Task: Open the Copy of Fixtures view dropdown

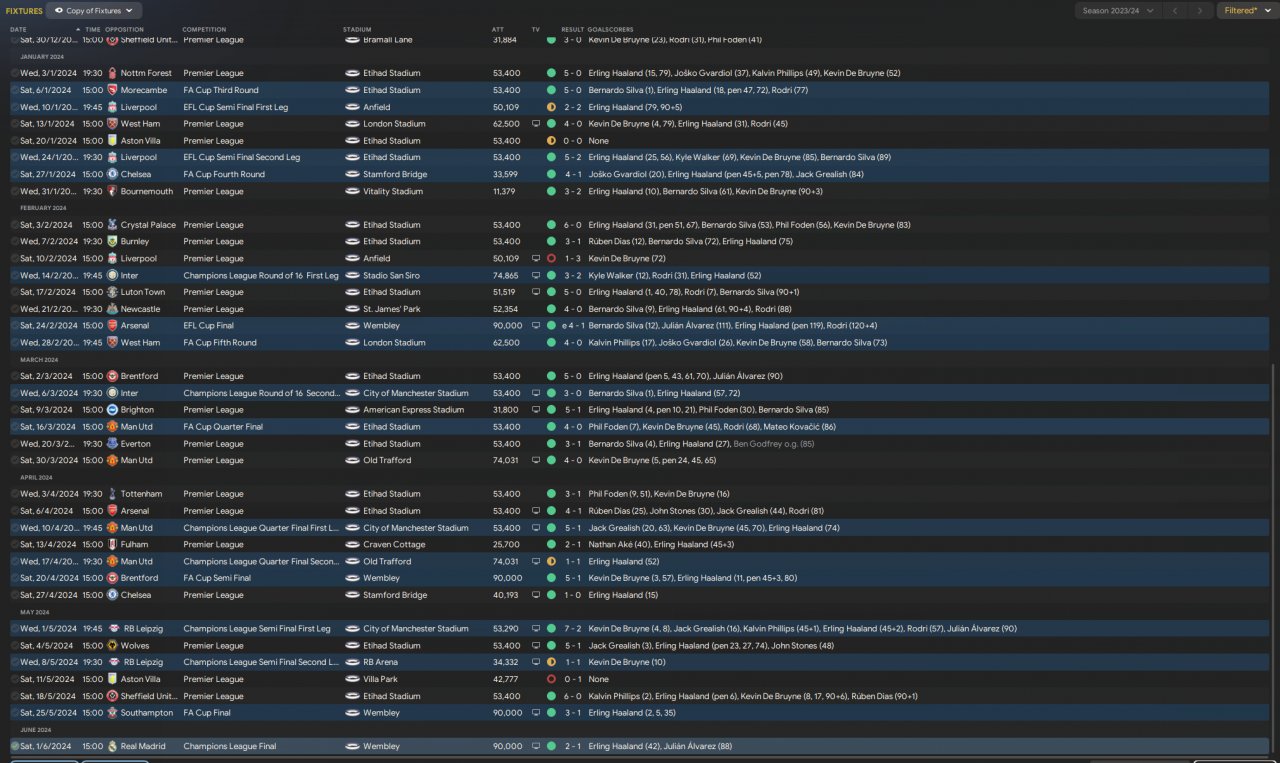Action: click(x=94, y=10)
